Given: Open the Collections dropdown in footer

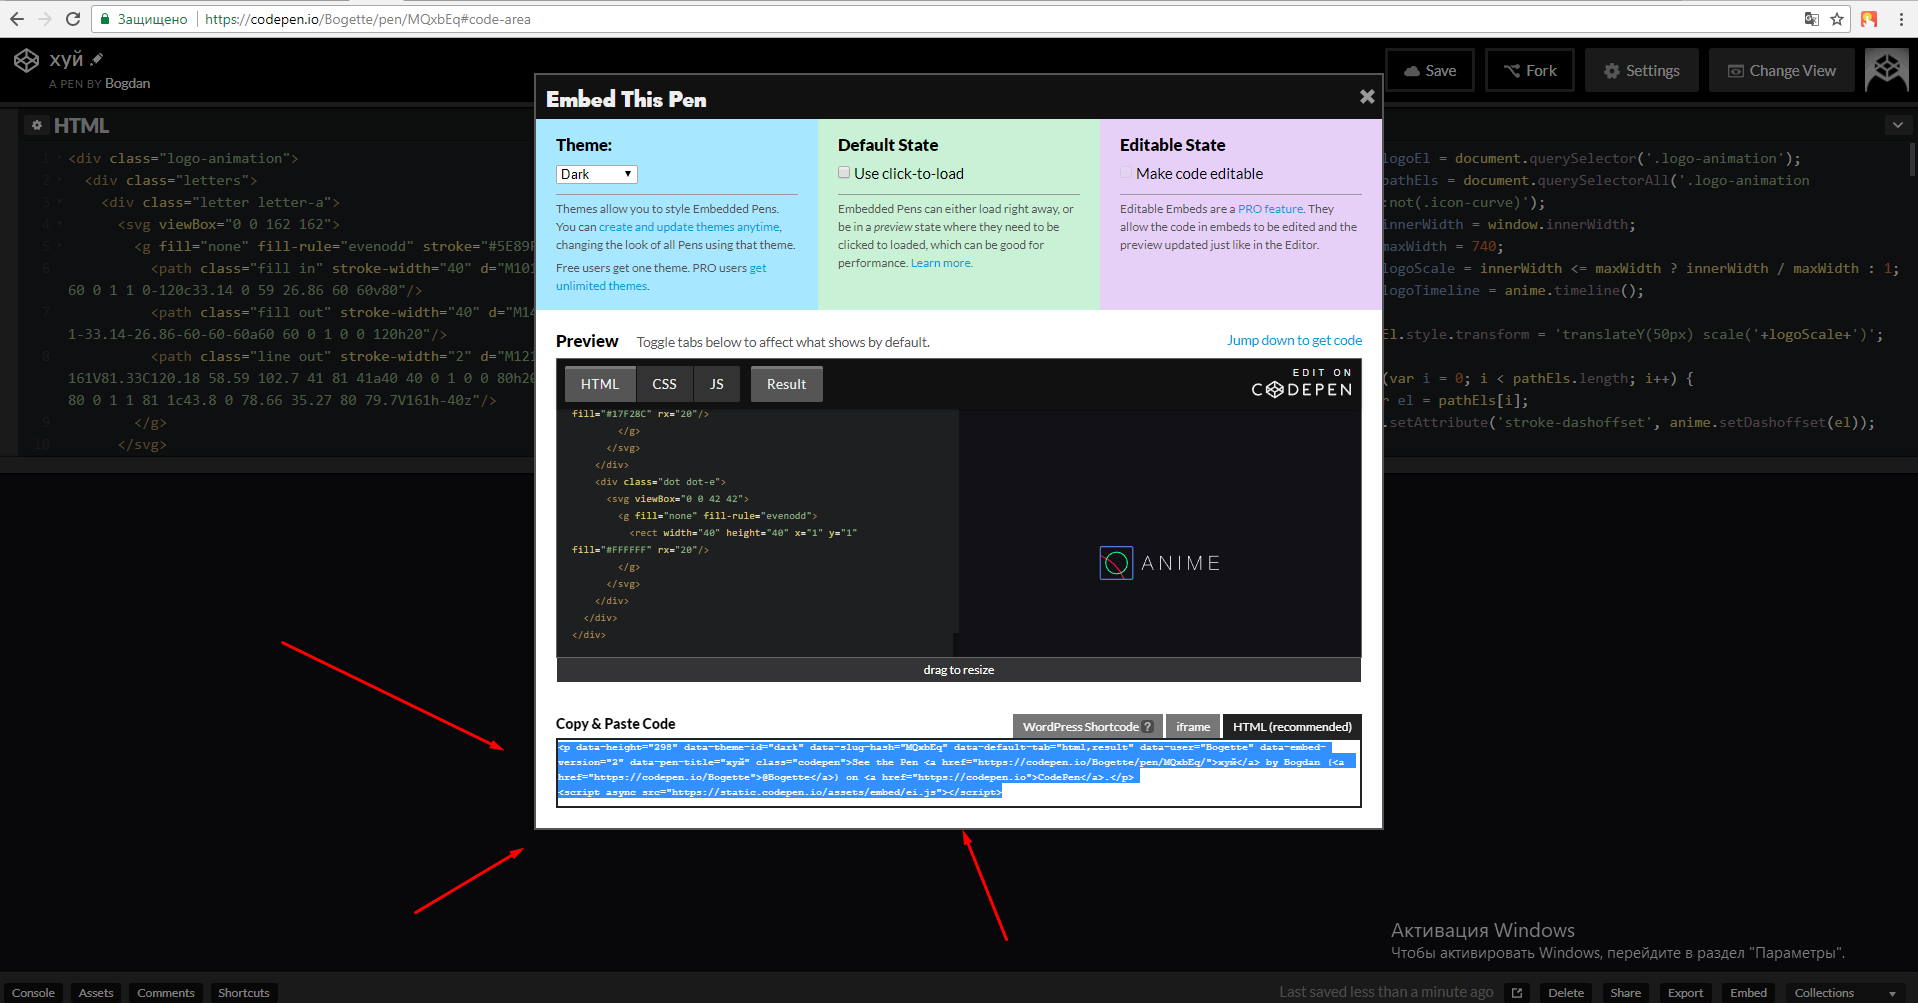Looking at the screenshot, I should pos(1844,993).
